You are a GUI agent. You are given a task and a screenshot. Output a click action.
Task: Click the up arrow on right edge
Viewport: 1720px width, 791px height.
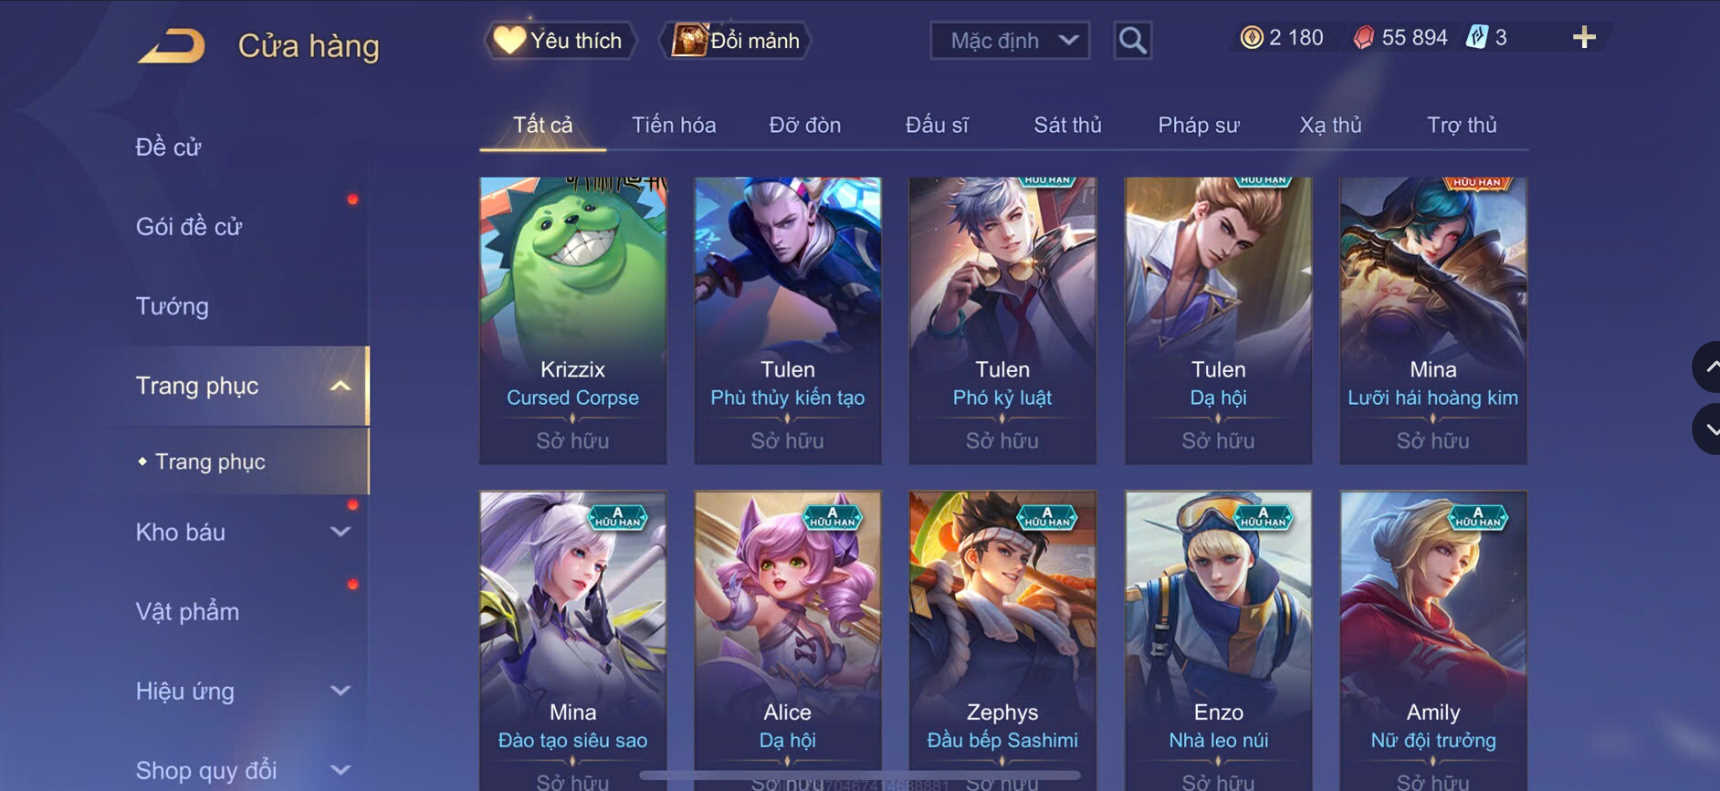1708,367
